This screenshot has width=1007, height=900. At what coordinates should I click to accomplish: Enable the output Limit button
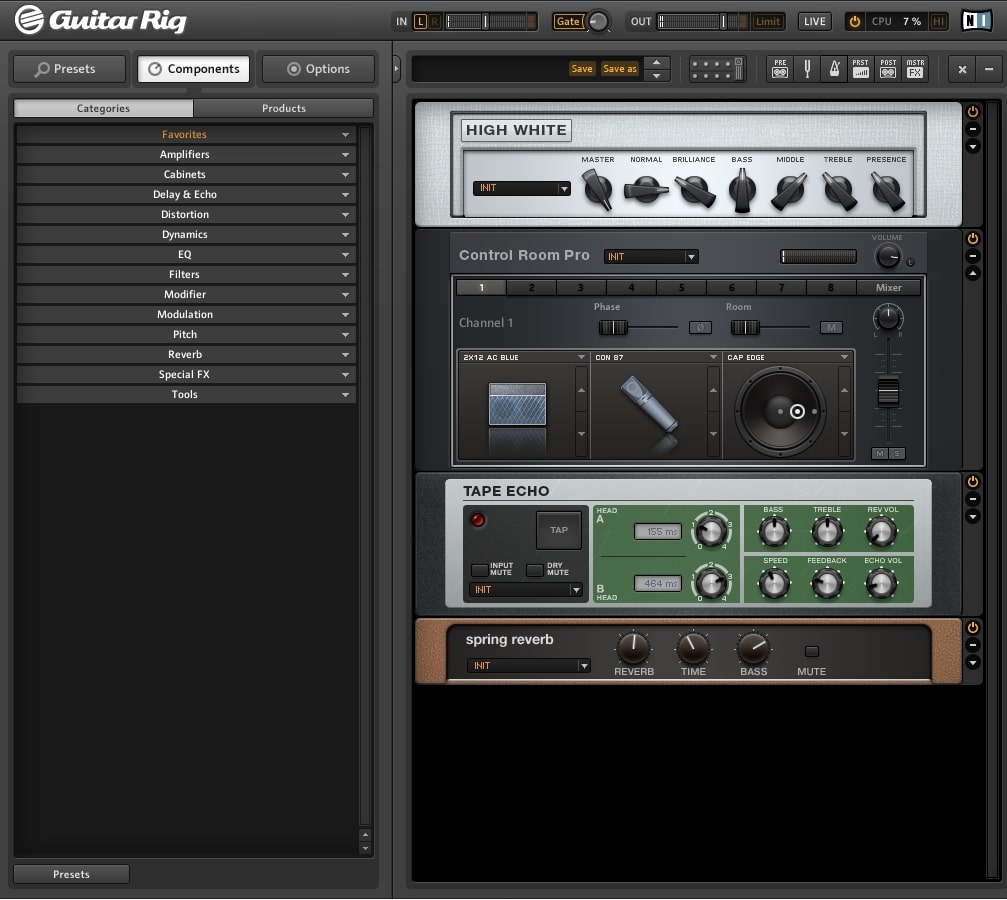[x=767, y=21]
